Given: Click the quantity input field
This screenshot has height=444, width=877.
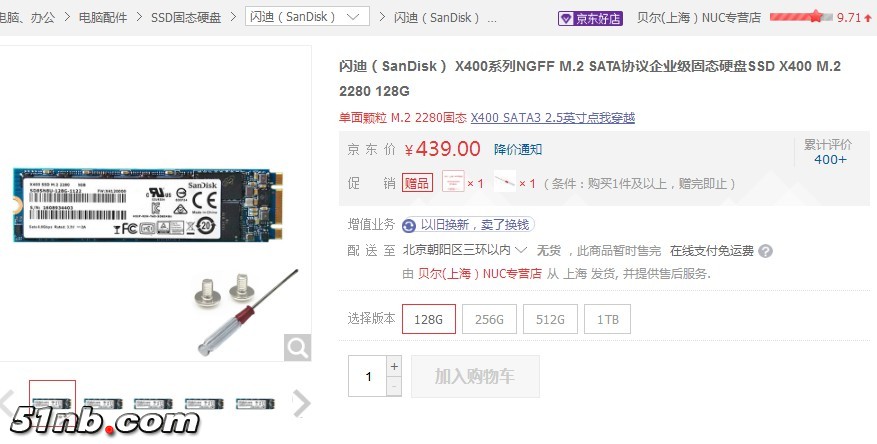Looking at the screenshot, I should [x=367, y=376].
